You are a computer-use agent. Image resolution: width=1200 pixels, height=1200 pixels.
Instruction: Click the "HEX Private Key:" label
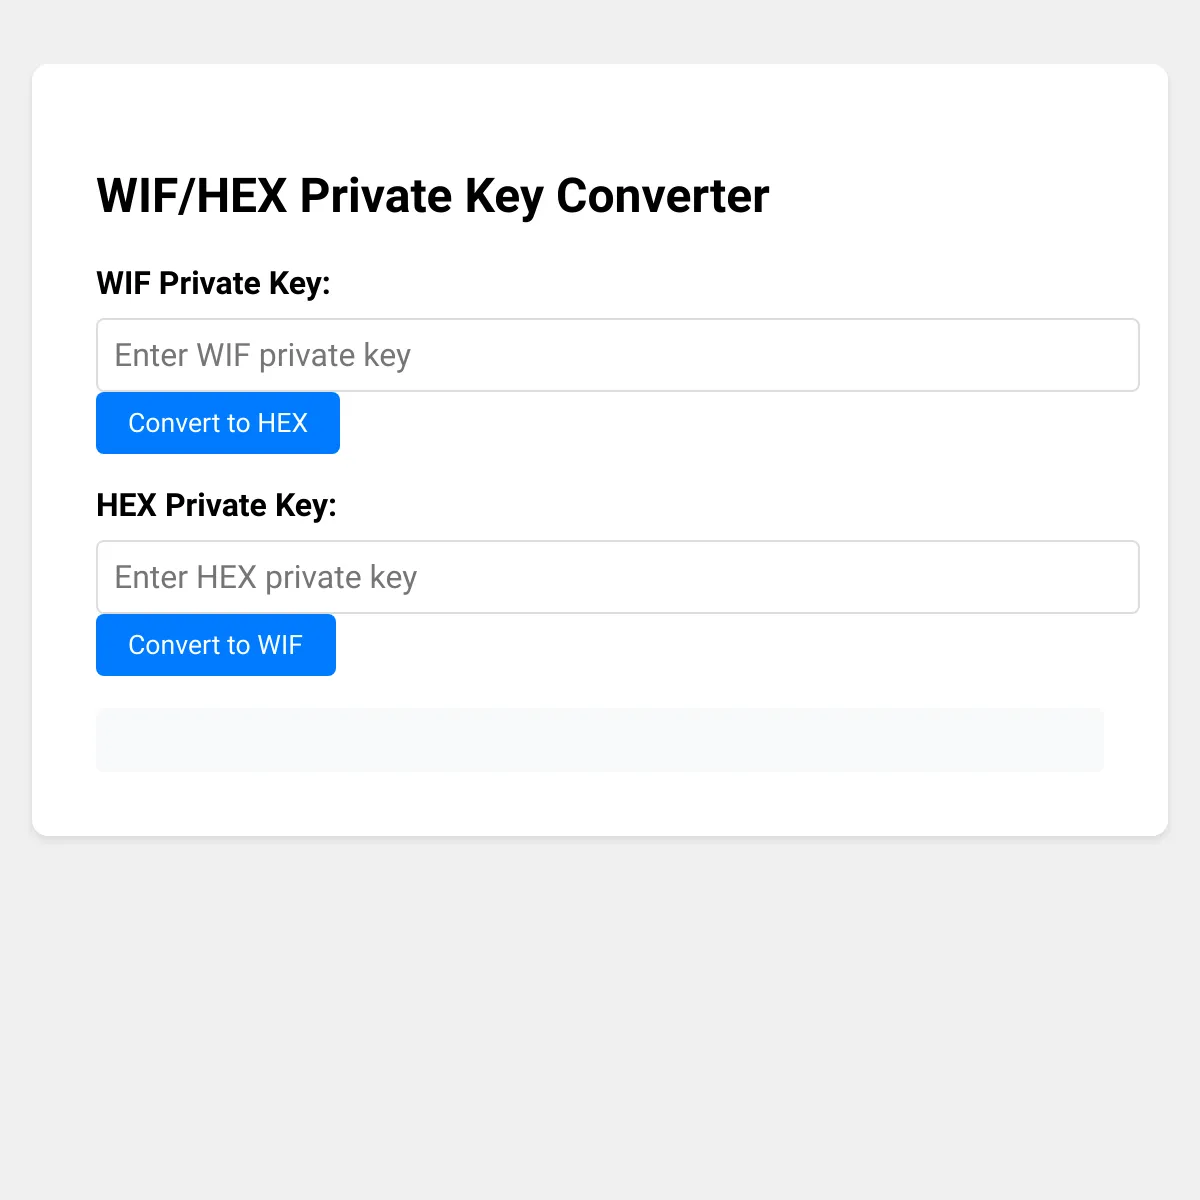click(x=216, y=505)
